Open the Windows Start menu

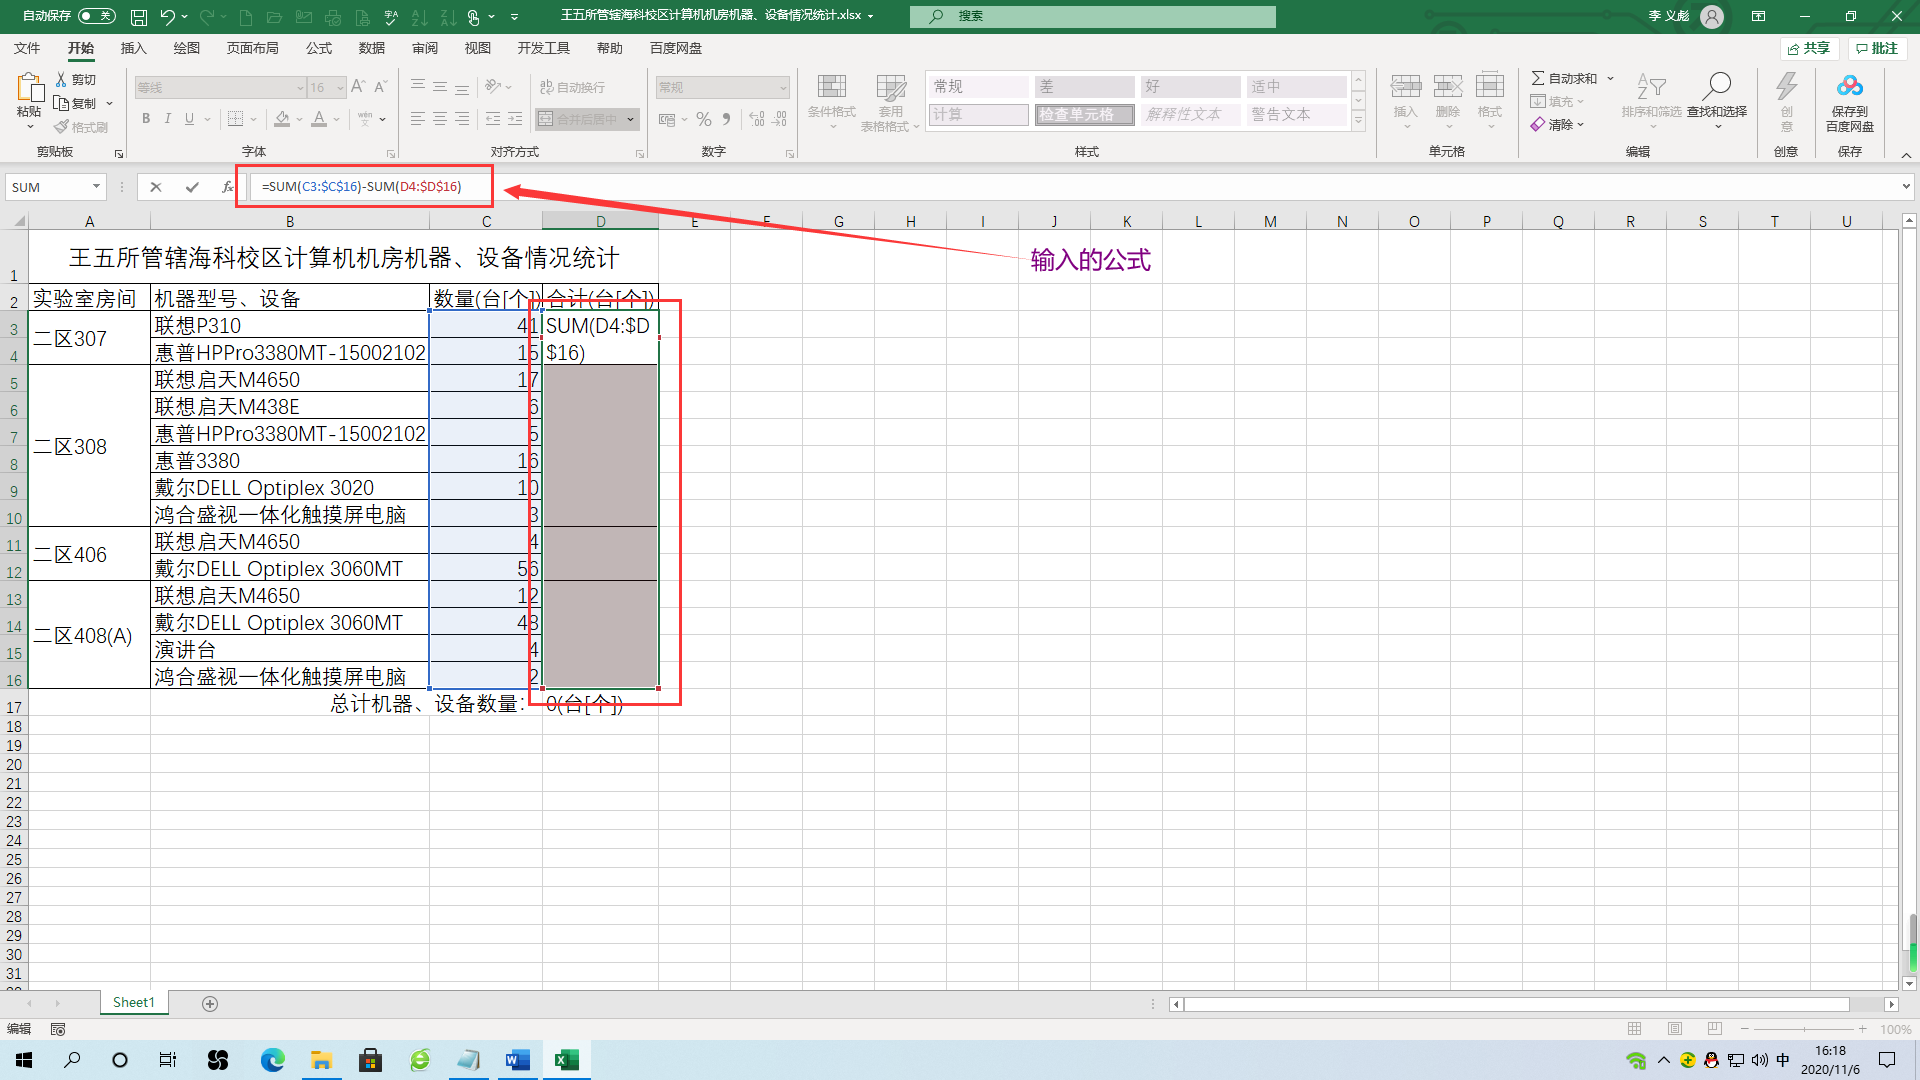tap(24, 1060)
